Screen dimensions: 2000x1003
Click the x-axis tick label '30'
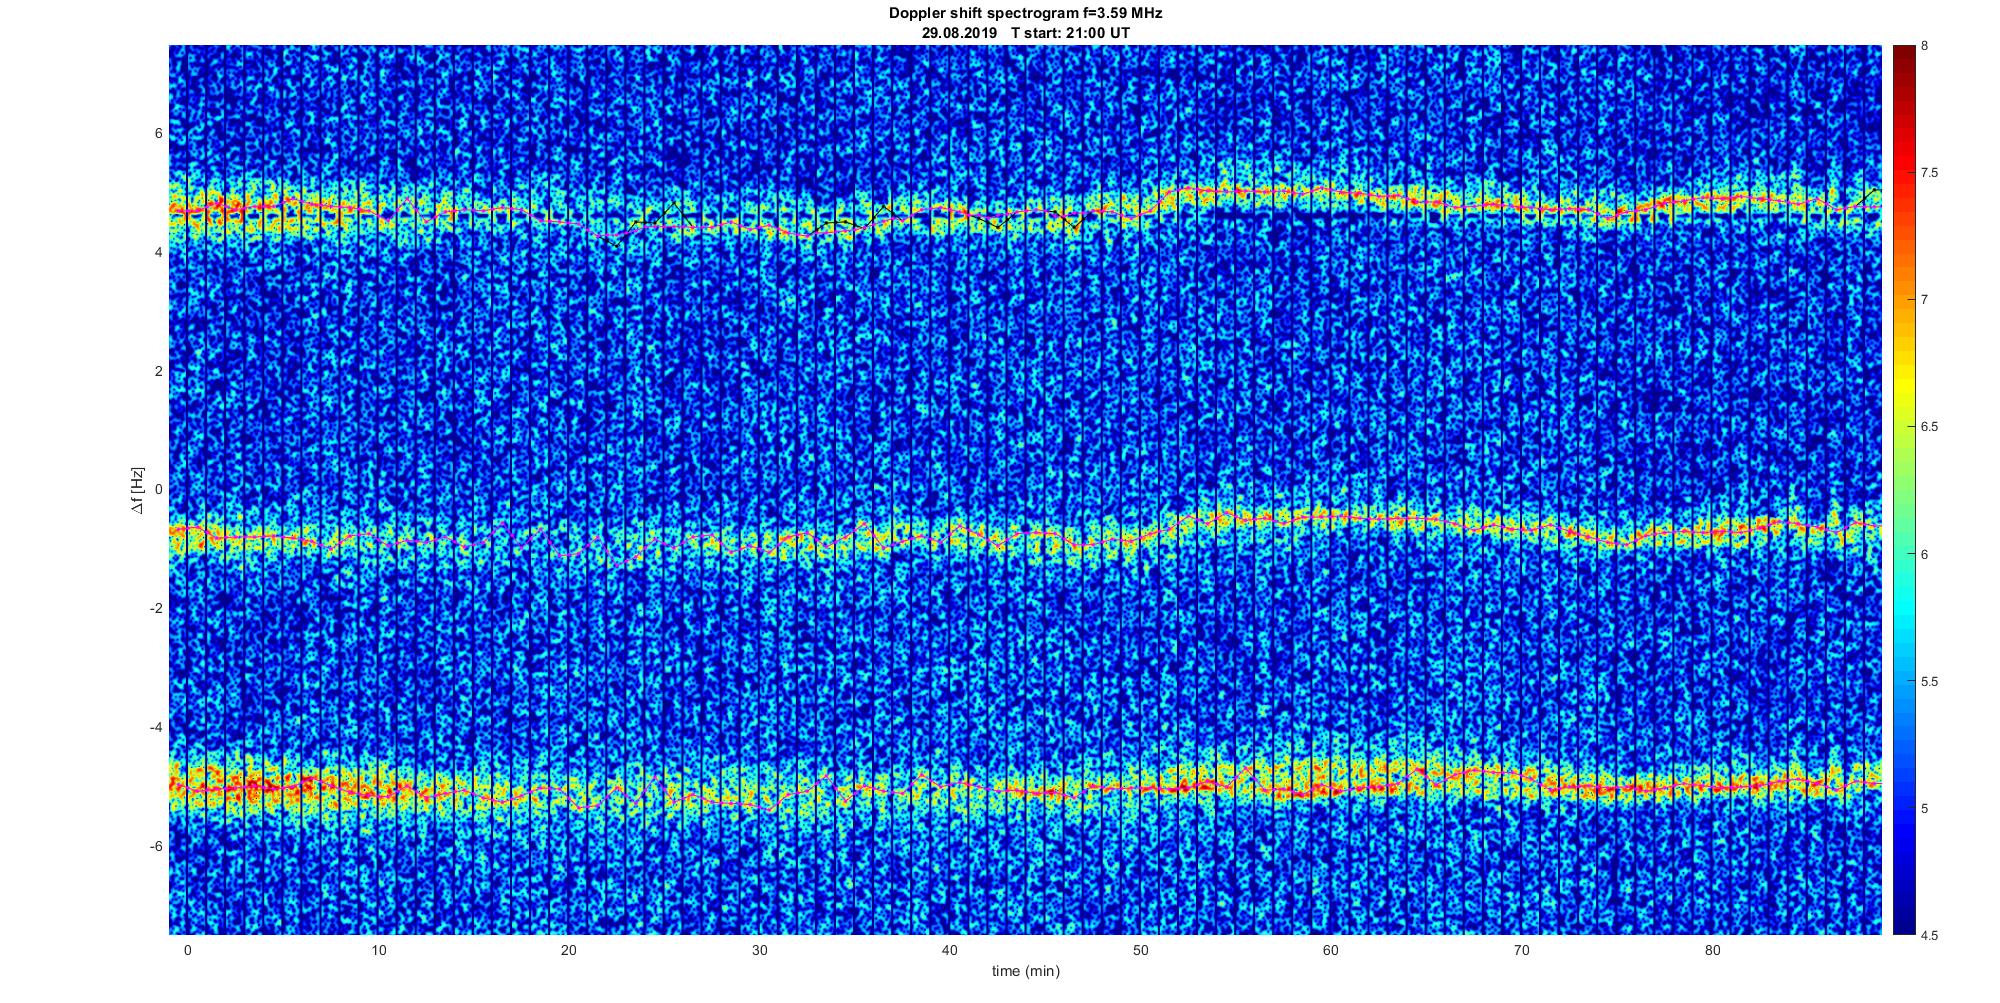[x=759, y=951]
